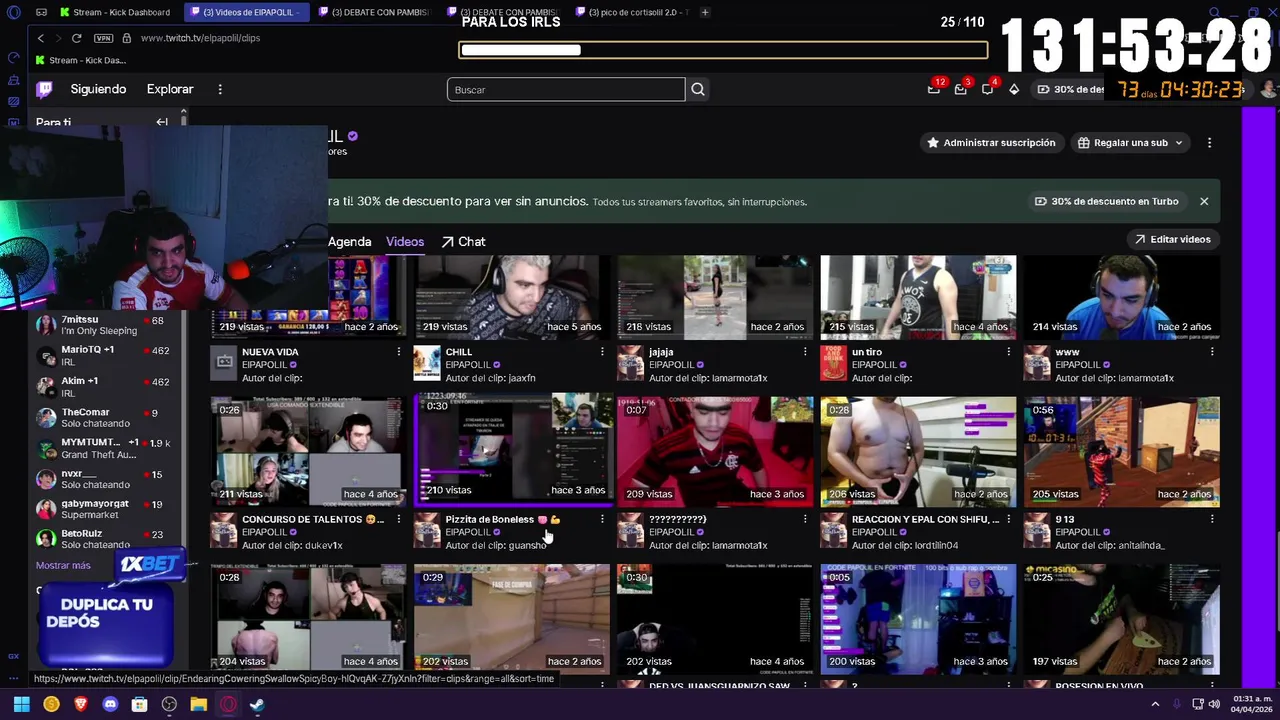
Task: Click clip author link lordtilin04
Action: click(x=934, y=546)
